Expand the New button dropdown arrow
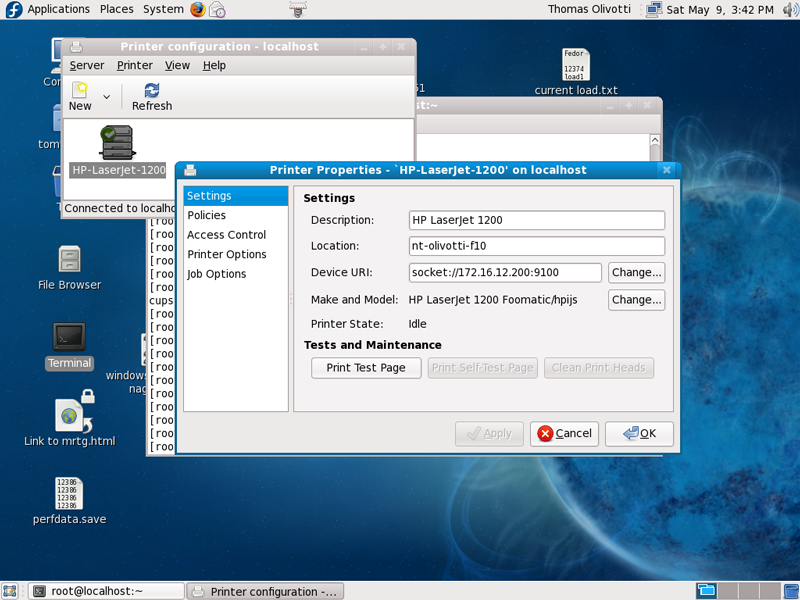This screenshot has height=600, width=800. pos(106,96)
